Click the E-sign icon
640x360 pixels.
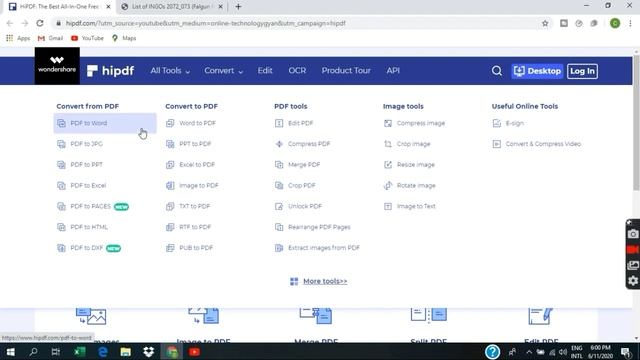tap(497, 123)
